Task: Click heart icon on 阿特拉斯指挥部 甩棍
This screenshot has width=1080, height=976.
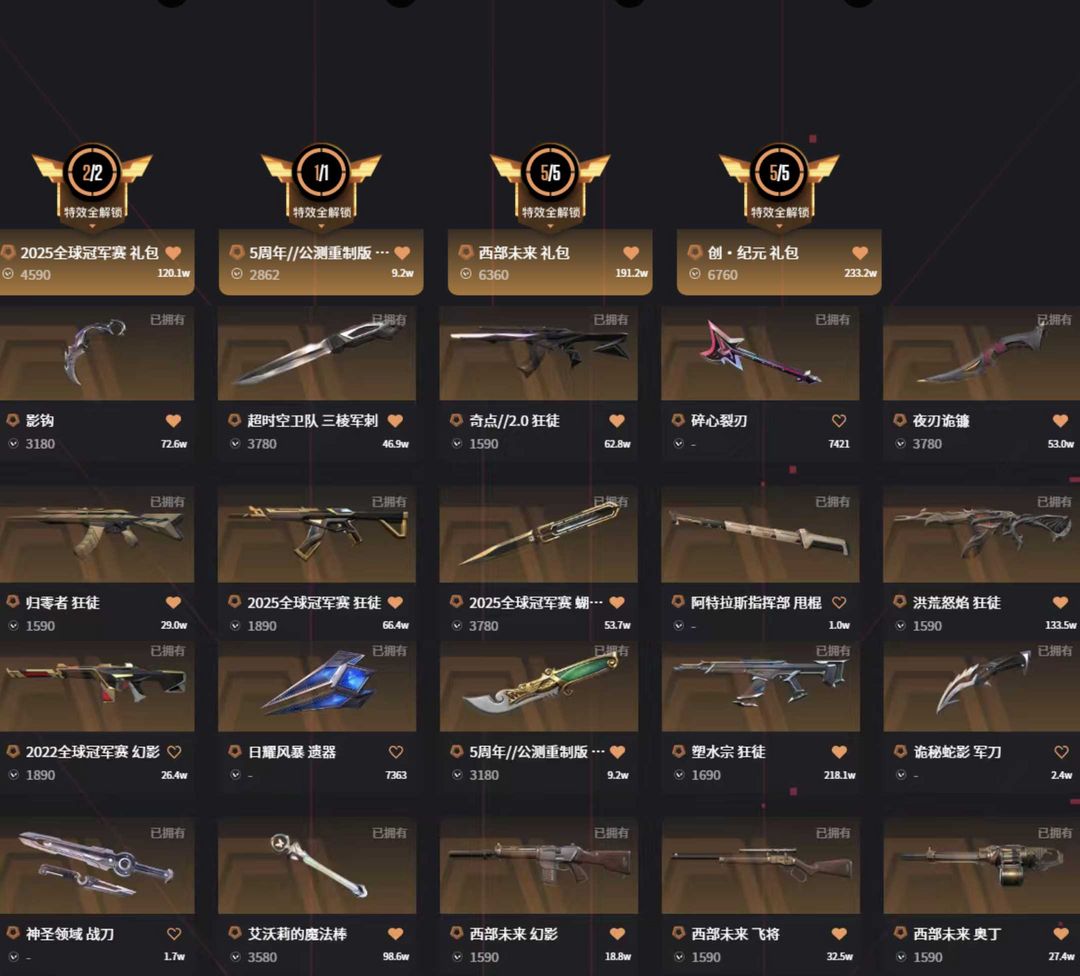Action: [838, 603]
